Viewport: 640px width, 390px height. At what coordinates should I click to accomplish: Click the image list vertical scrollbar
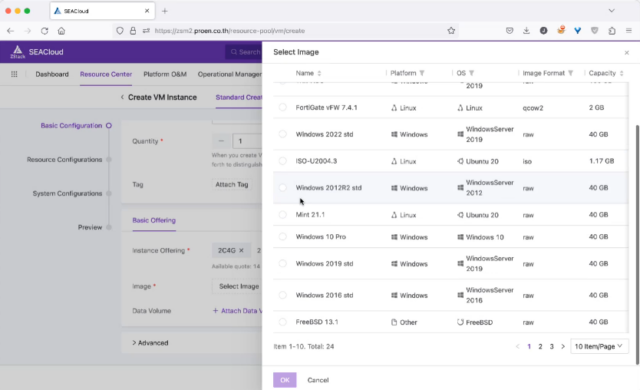pos(637,244)
